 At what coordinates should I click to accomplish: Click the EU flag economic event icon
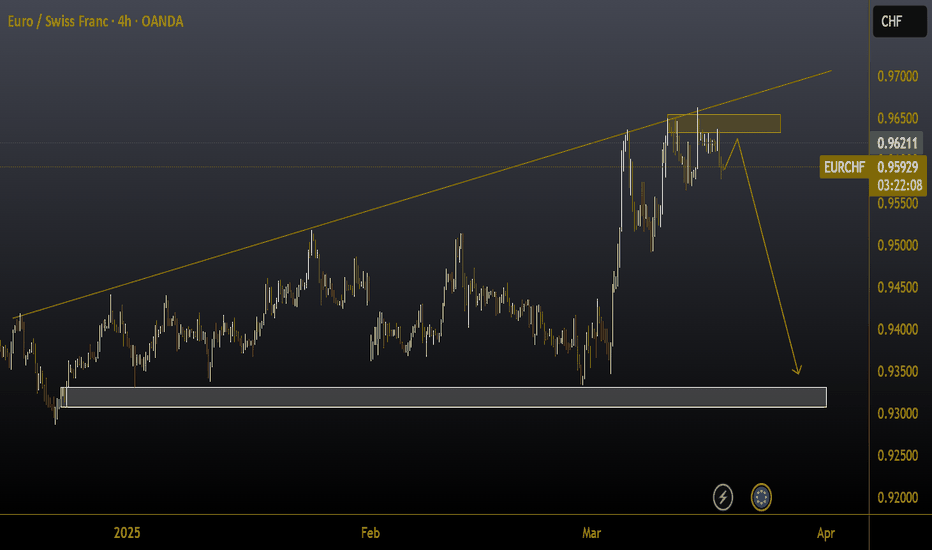click(761, 497)
